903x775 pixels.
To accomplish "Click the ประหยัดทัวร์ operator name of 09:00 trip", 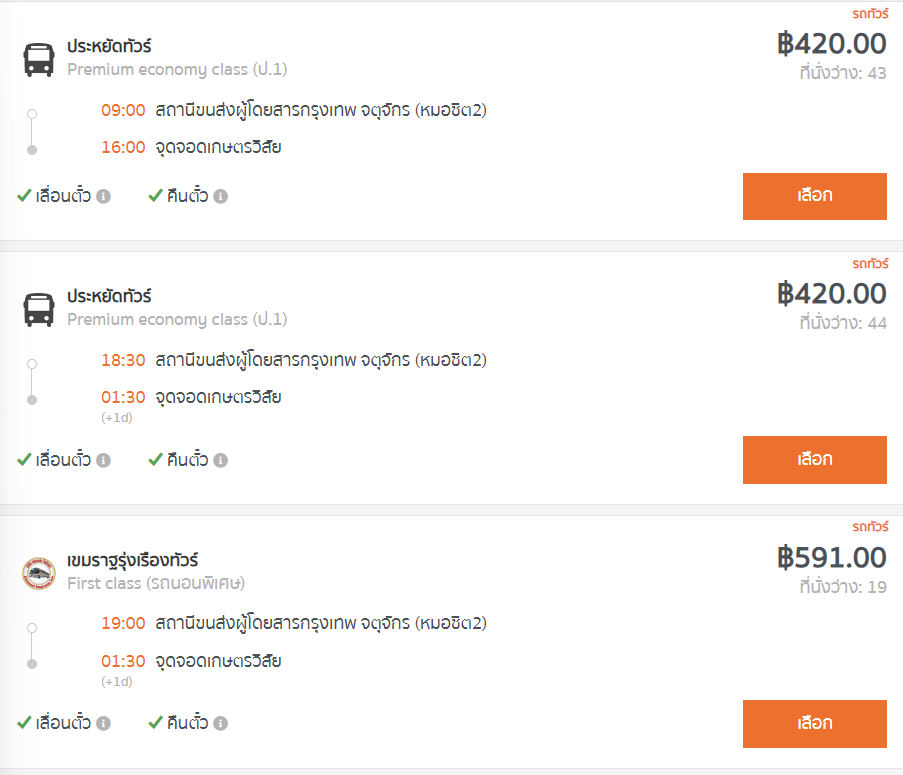I will tap(109, 46).
